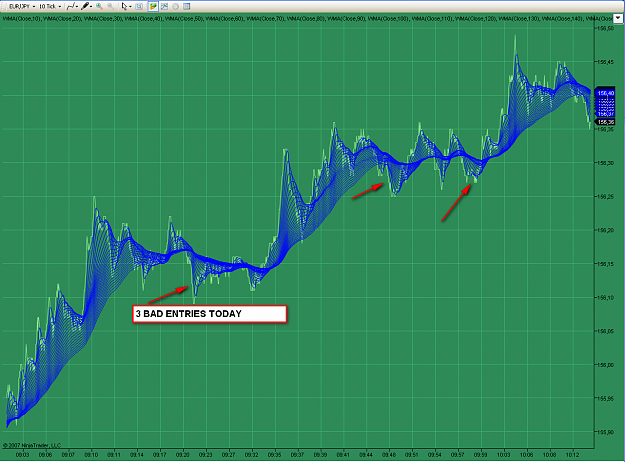Image resolution: width=625 pixels, height=462 pixels.
Task: Open the EUR/JPY instrument selector
Action: pyautogui.click(x=22, y=6)
